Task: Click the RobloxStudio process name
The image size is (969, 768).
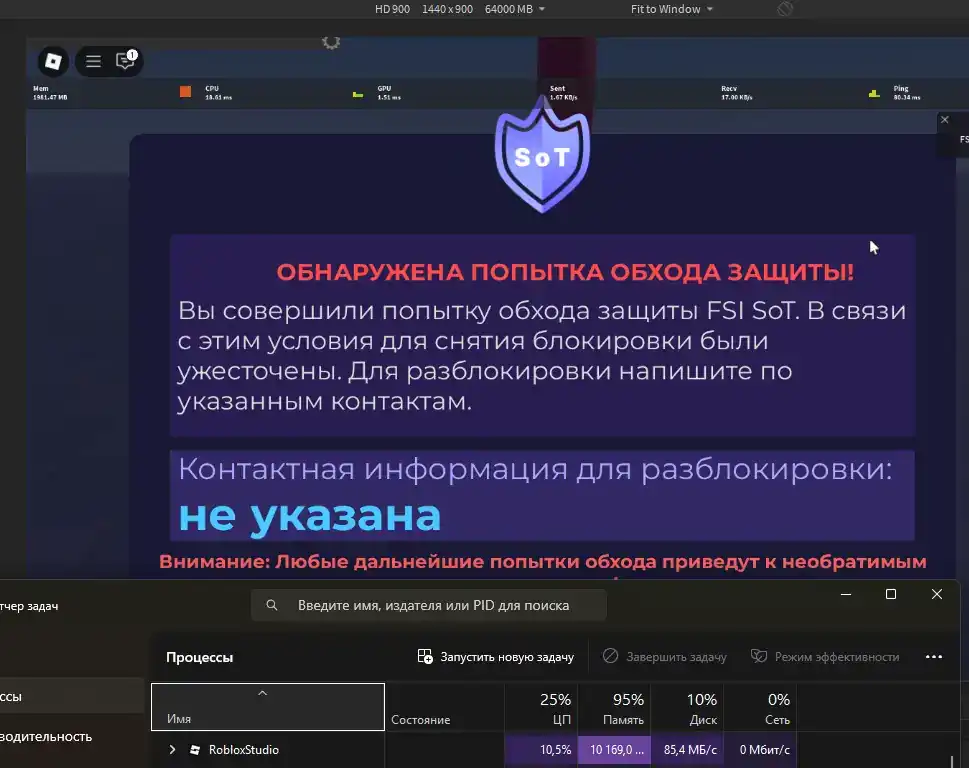Action: tap(243, 749)
